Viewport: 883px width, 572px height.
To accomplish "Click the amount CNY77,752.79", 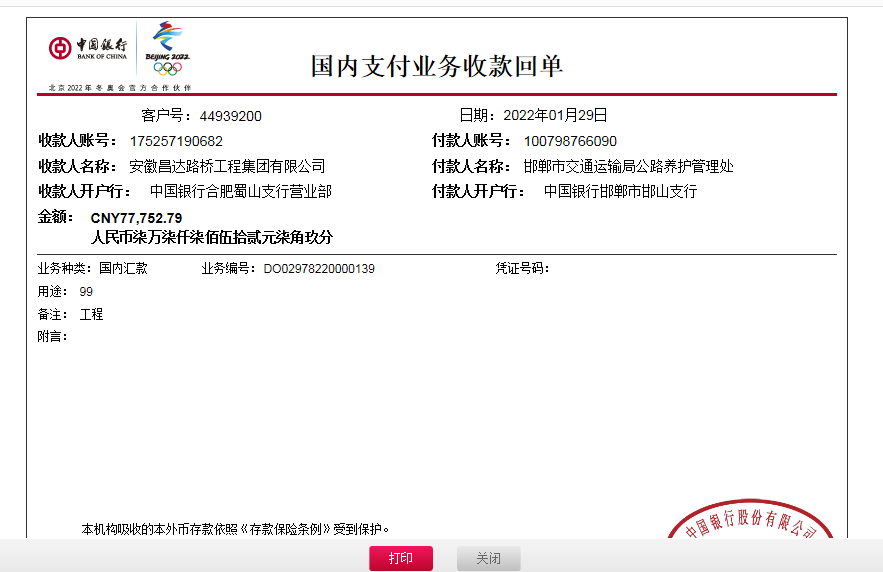I will pos(136,217).
